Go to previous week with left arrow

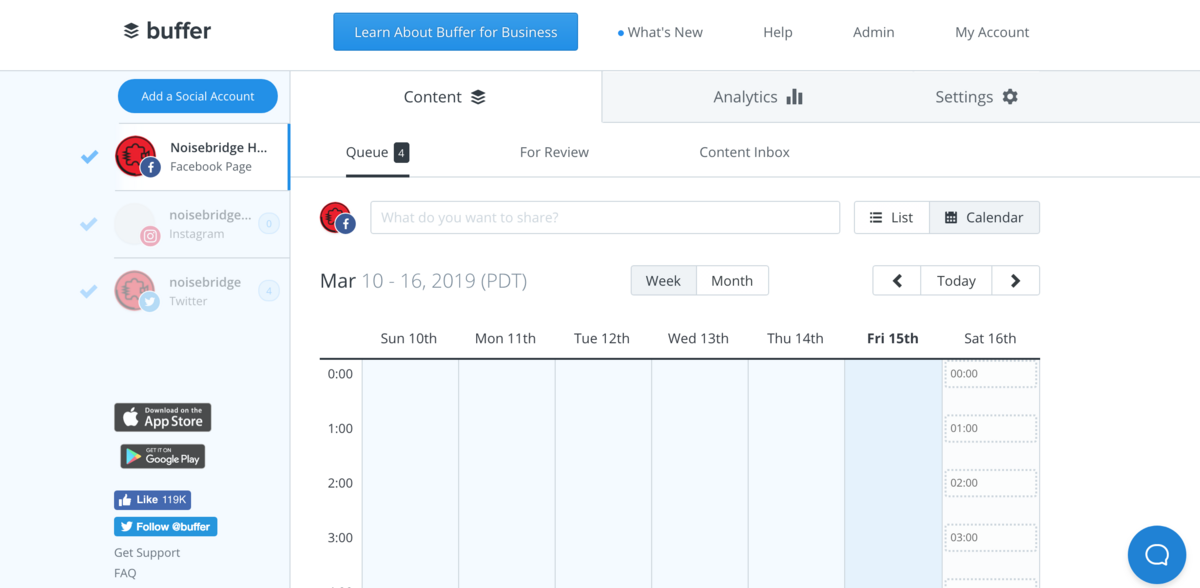click(897, 281)
